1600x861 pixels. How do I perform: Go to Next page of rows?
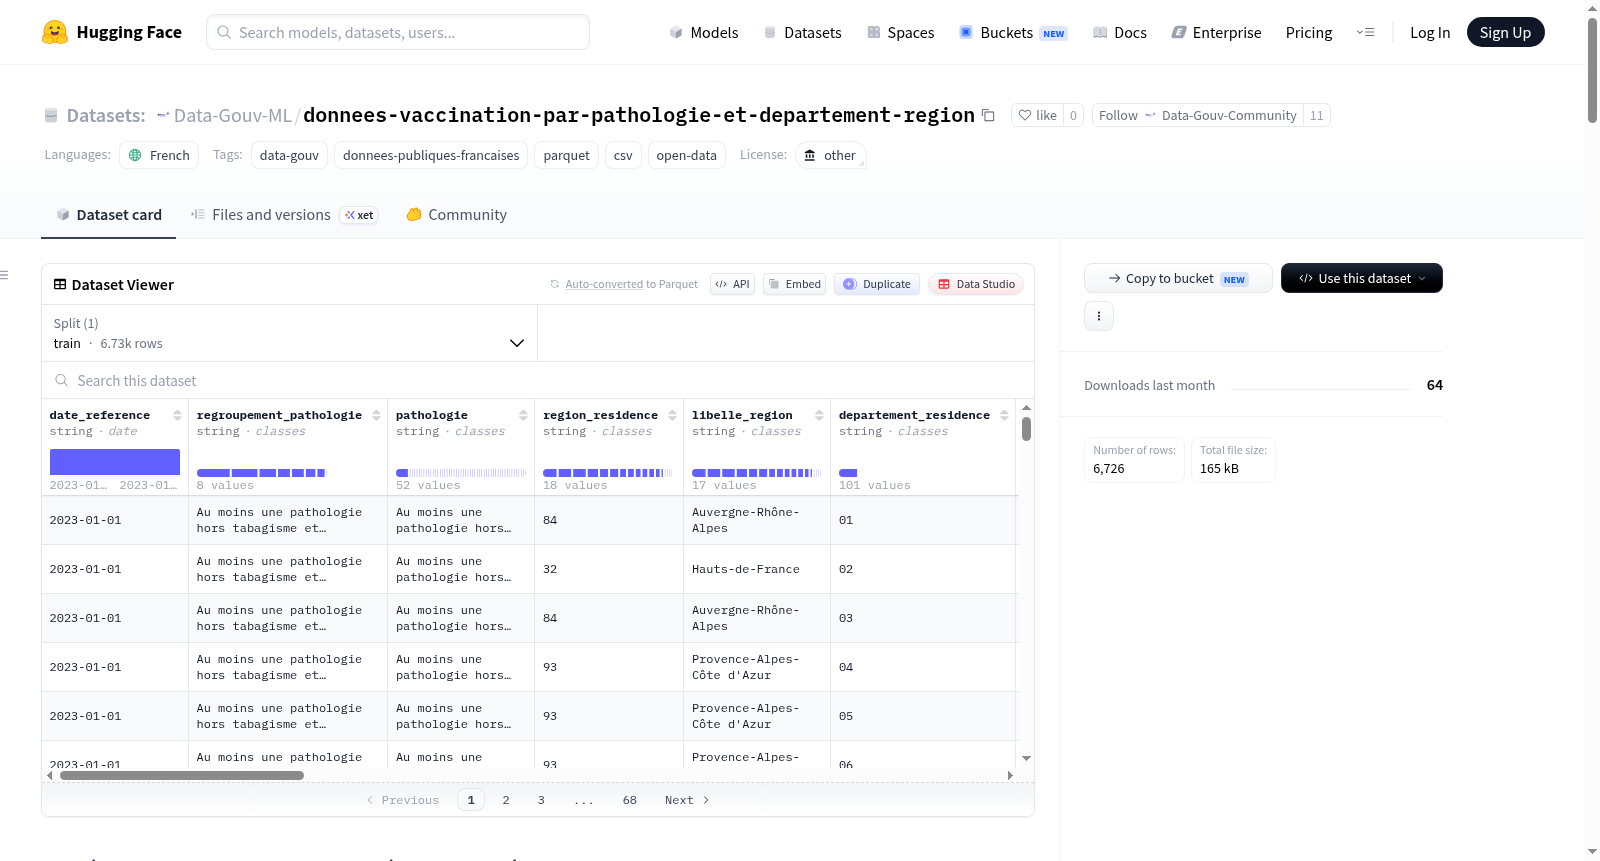(x=687, y=800)
